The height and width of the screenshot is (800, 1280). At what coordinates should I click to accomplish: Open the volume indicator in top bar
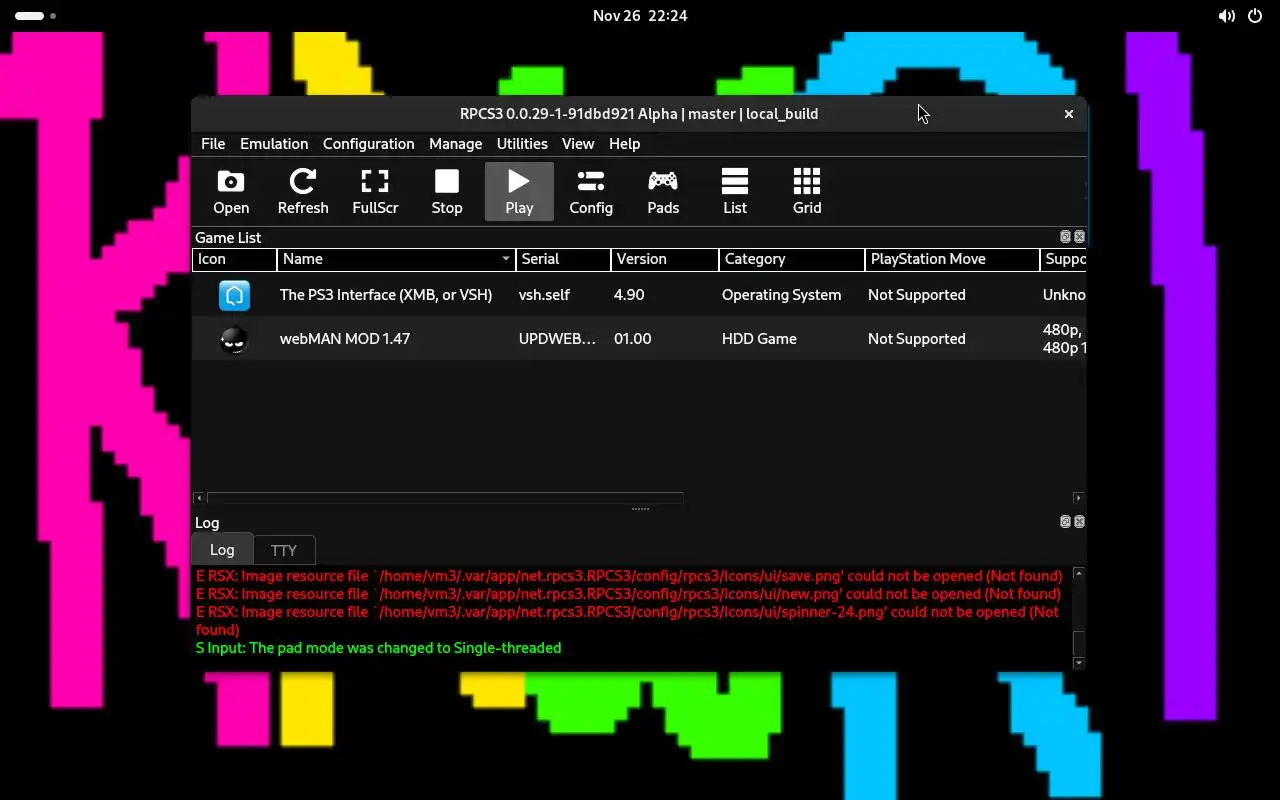click(1227, 16)
